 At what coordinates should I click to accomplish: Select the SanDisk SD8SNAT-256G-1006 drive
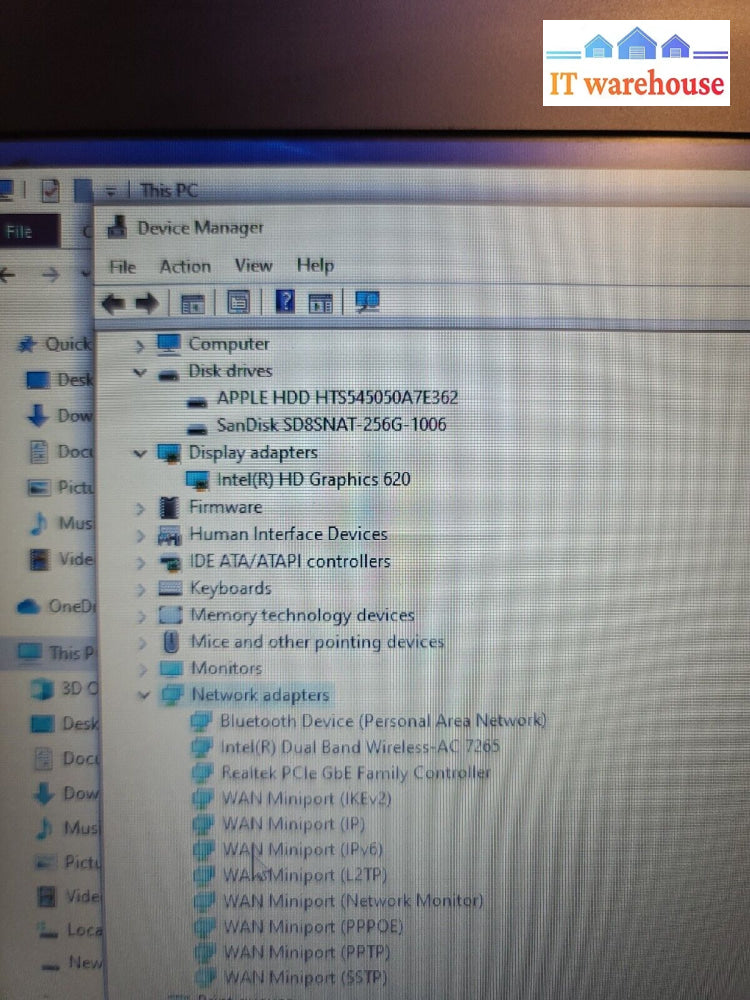coord(331,425)
